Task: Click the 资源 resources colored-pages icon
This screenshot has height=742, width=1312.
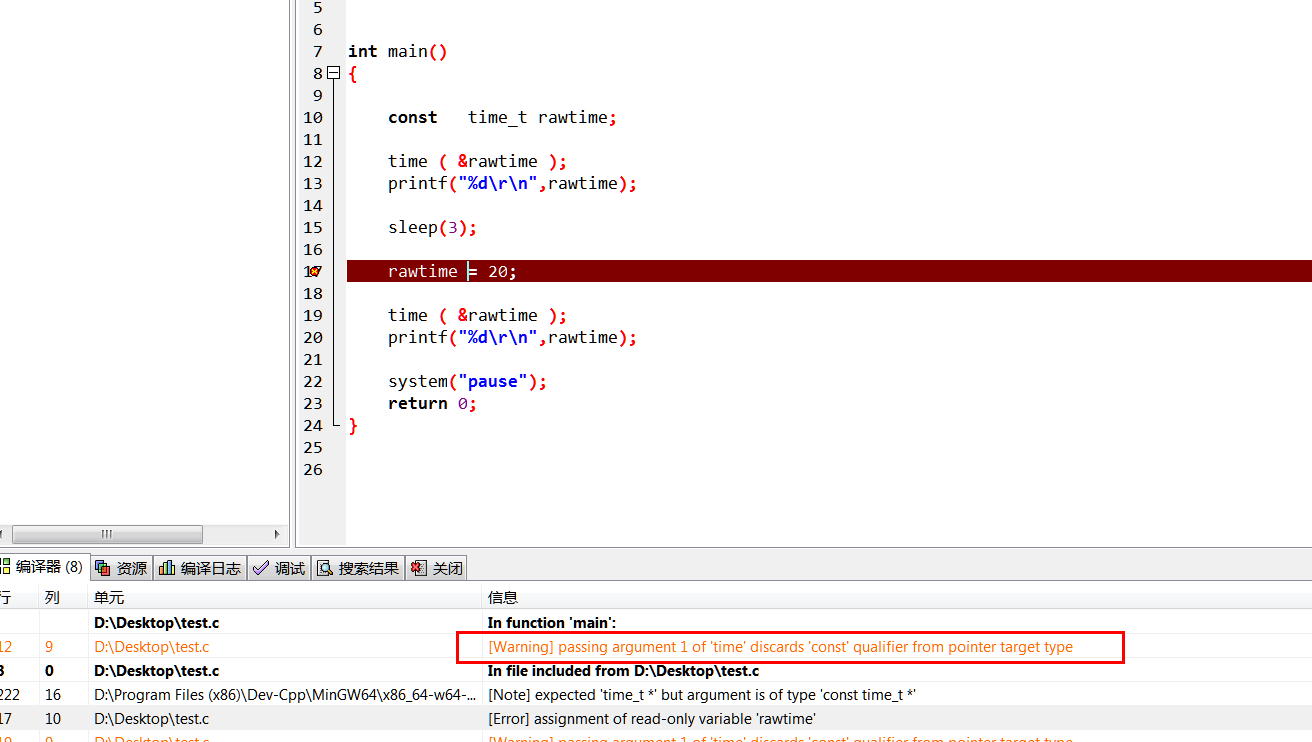Action: [x=102, y=567]
